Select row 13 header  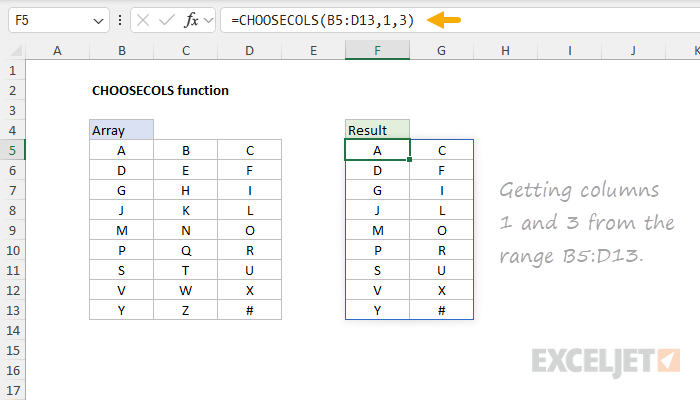point(12,310)
